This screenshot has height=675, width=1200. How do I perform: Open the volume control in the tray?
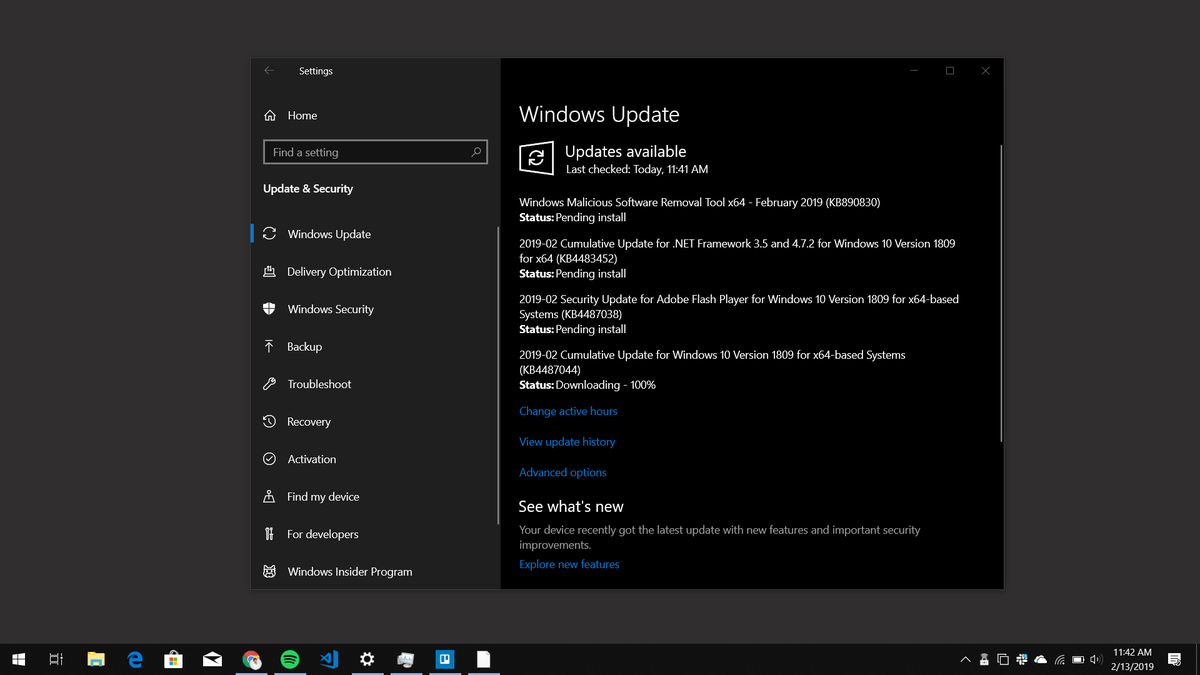1096,660
